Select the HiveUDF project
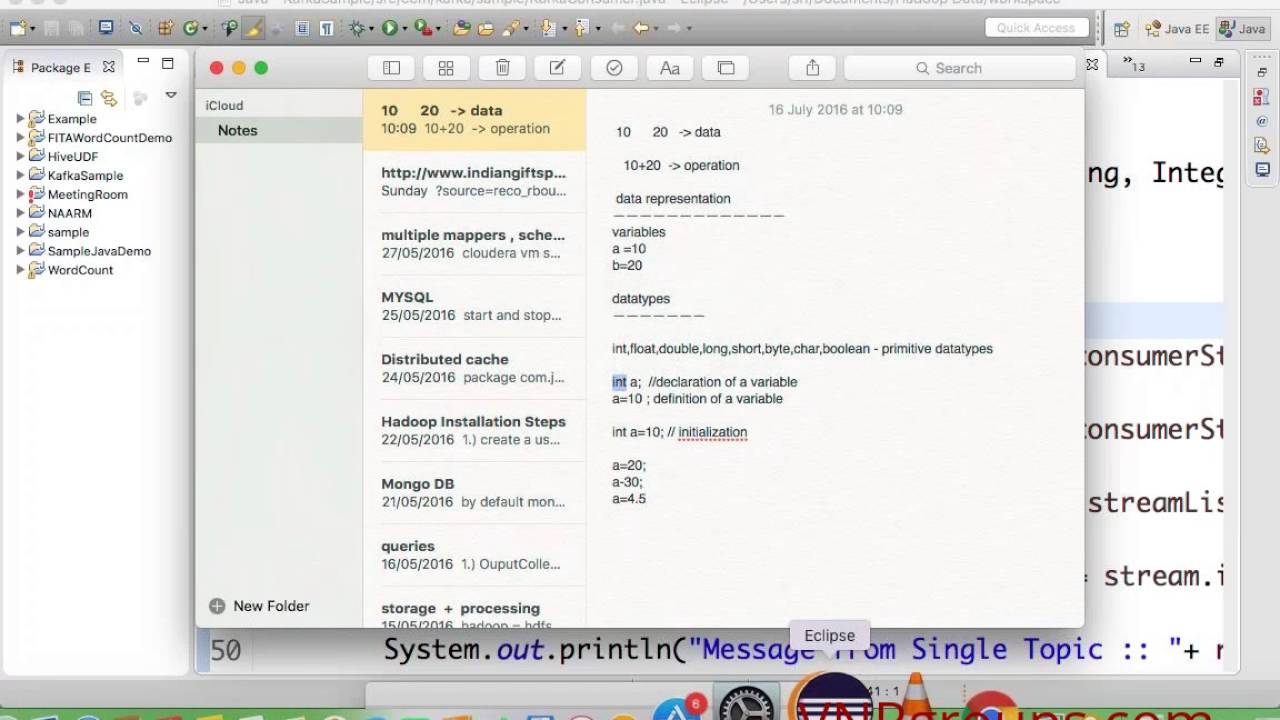Viewport: 1280px width, 720px height. click(72, 157)
